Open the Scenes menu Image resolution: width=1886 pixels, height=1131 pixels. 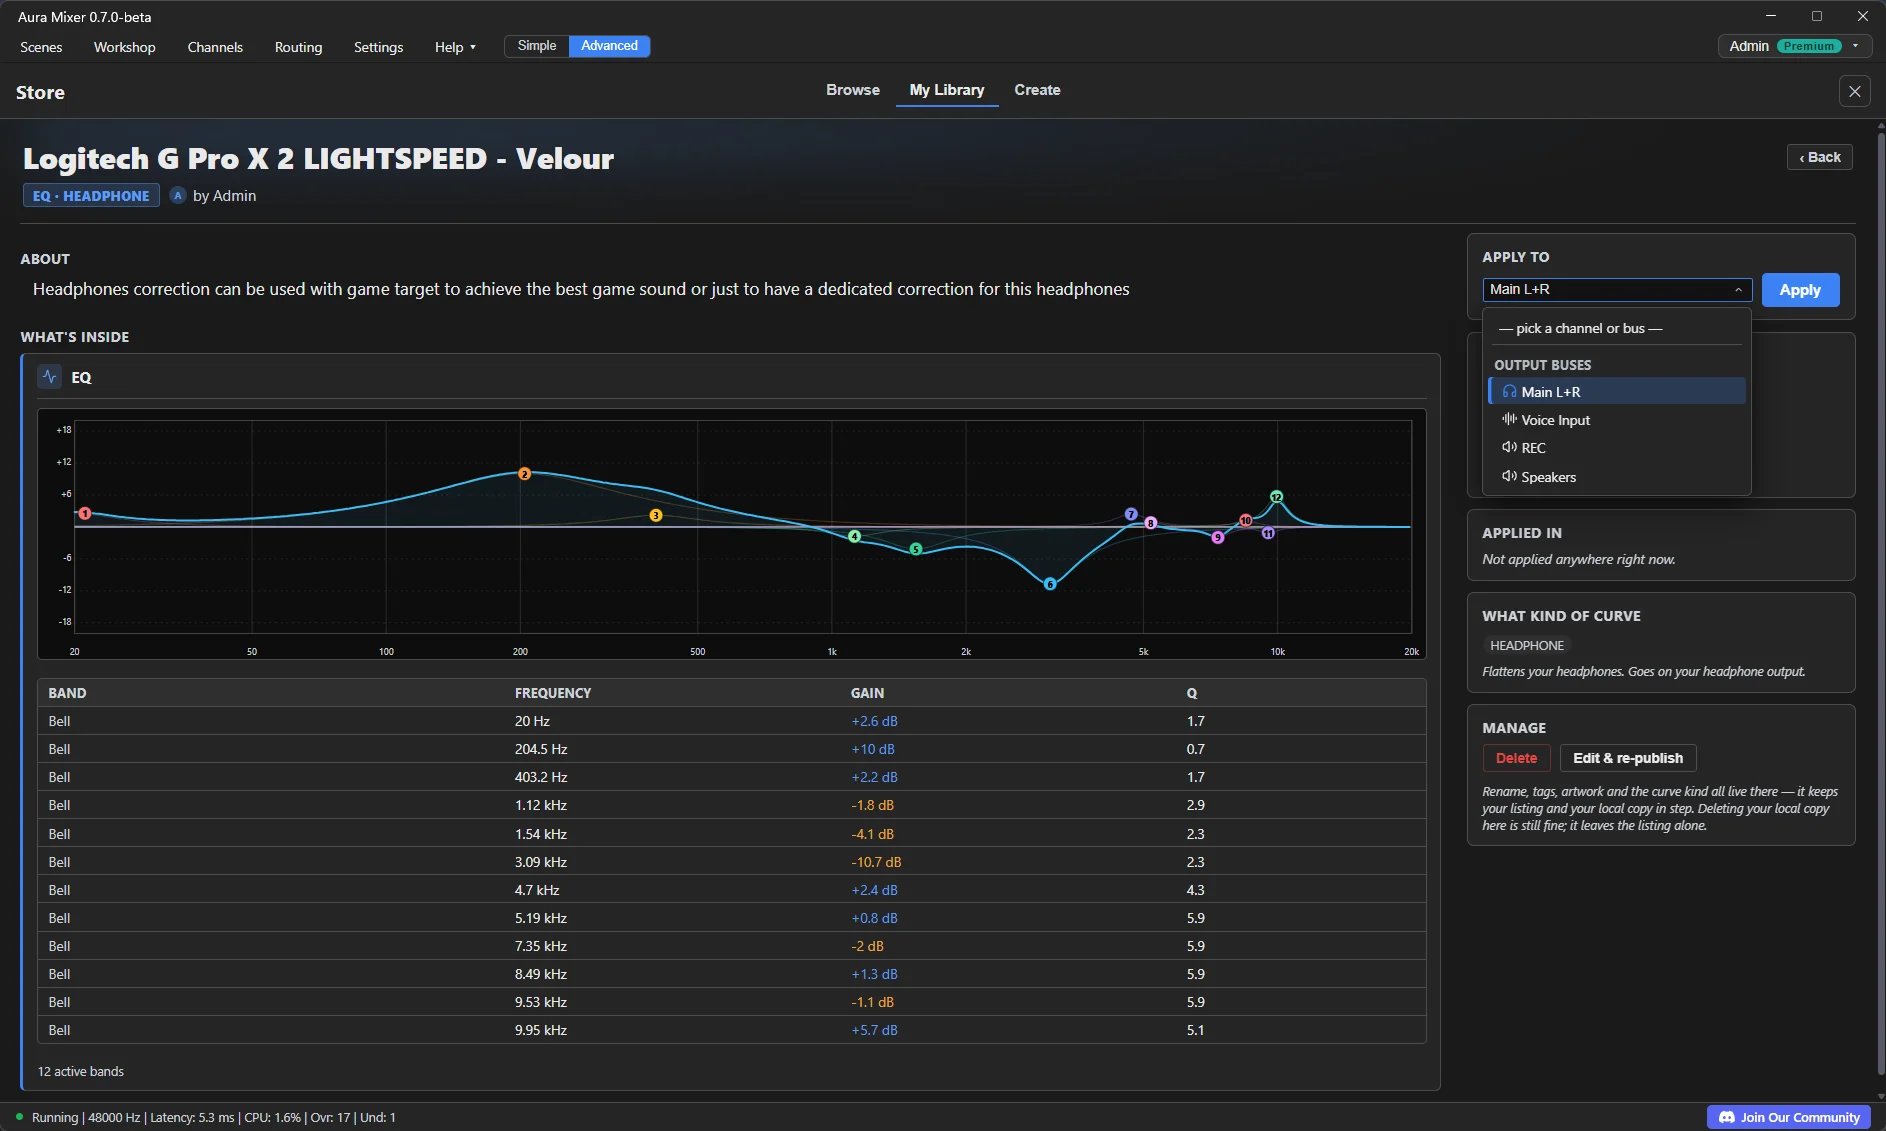(x=41, y=47)
